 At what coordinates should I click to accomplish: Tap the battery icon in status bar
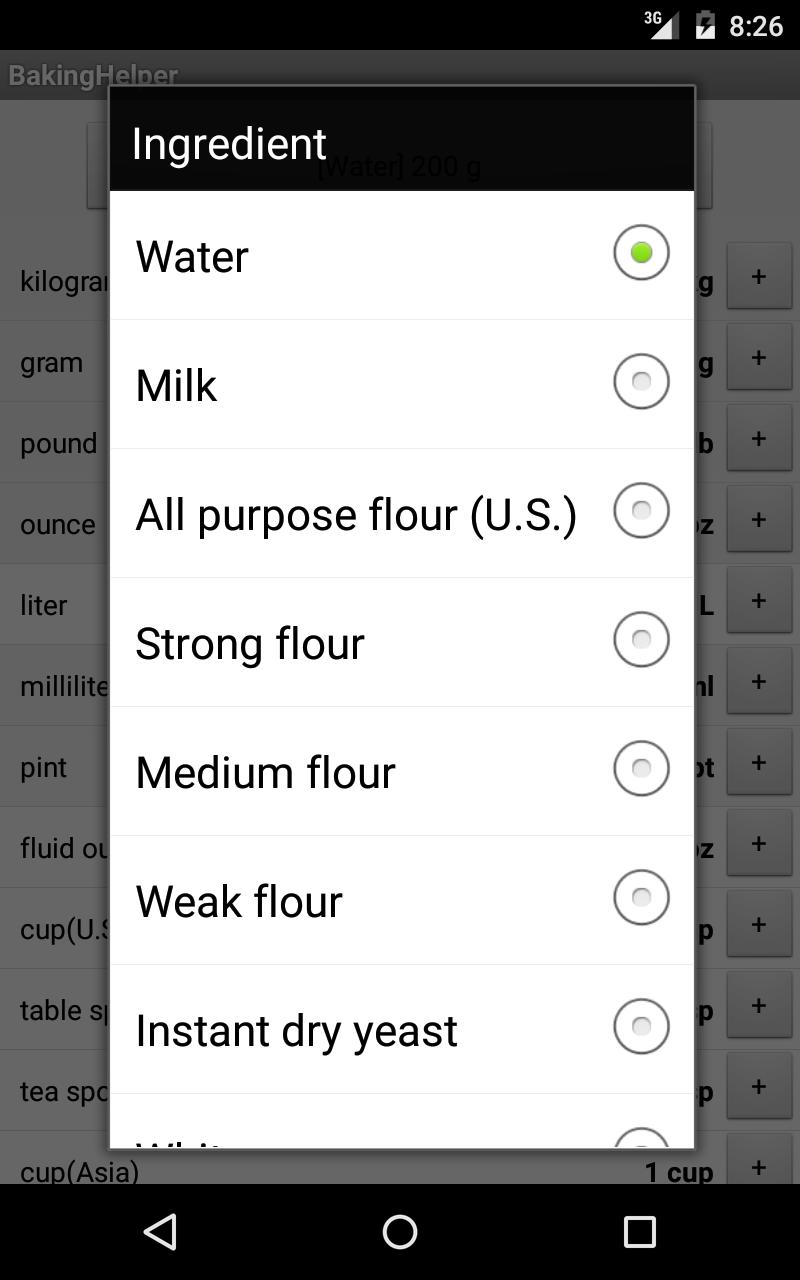(x=705, y=25)
